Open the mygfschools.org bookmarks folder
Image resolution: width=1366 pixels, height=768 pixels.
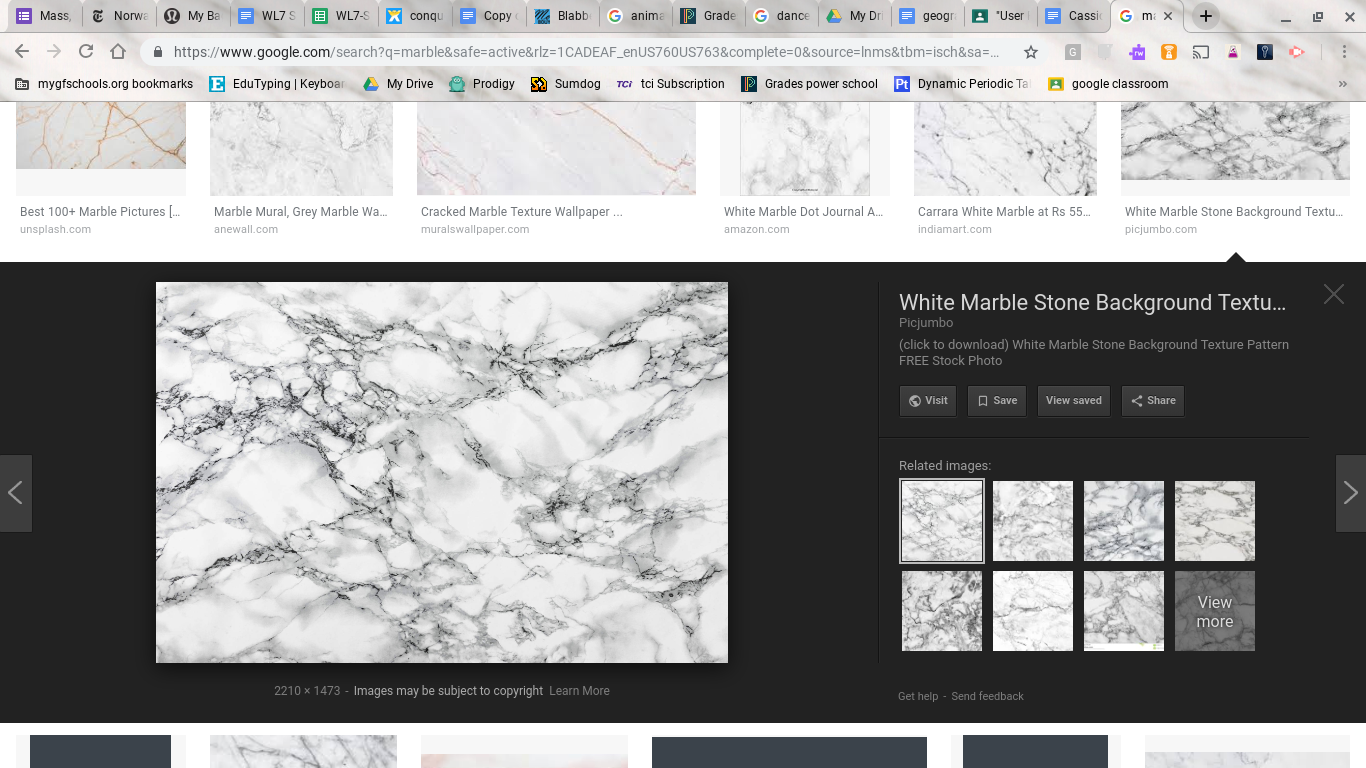(x=104, y=84)
